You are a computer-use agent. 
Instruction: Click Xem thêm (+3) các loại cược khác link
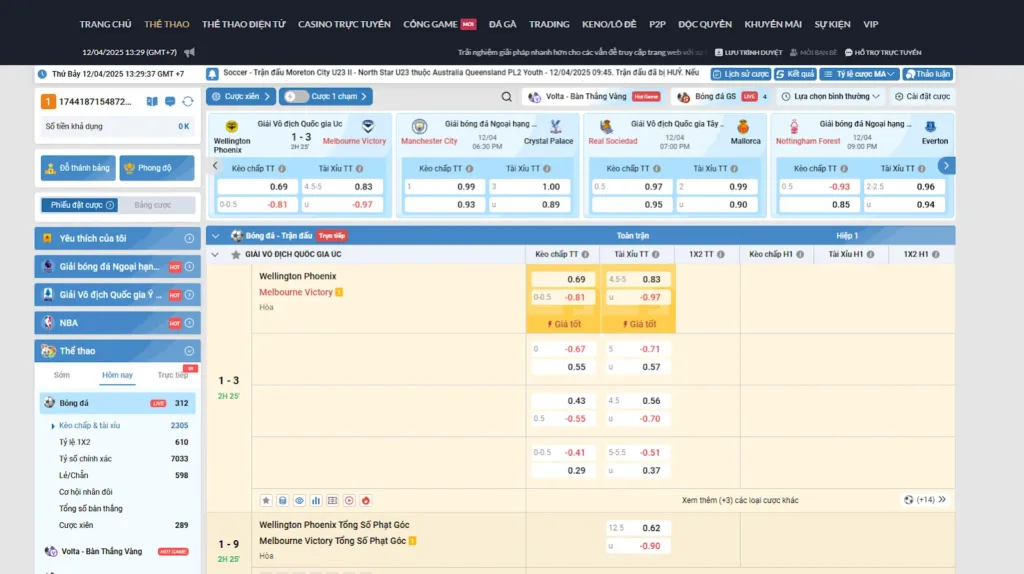(740, 500)
